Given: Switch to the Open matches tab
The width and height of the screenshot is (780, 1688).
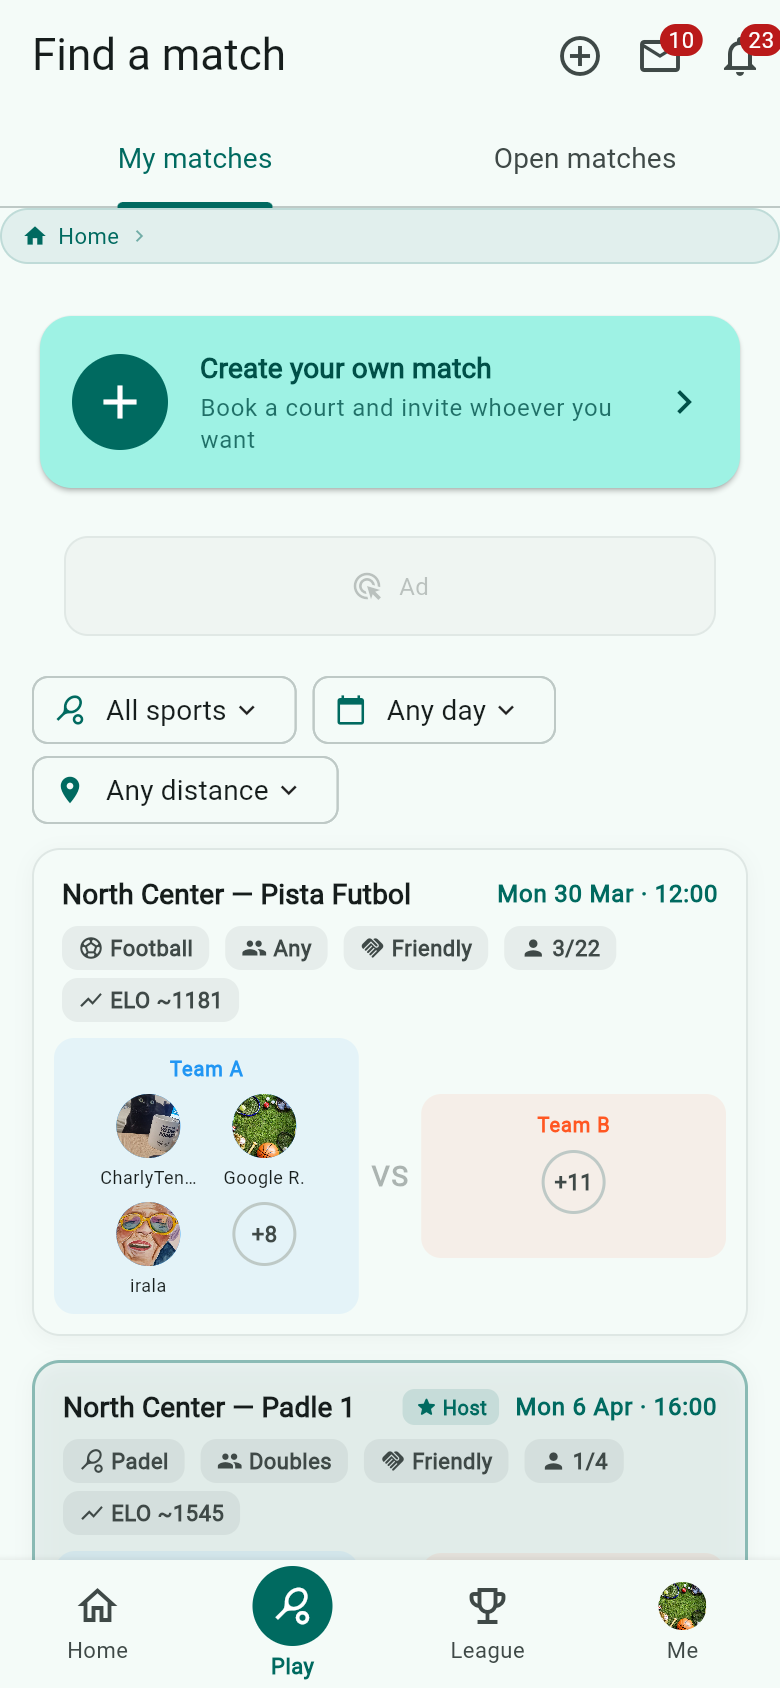Looking at the screenshot, I should pos(585,158).
